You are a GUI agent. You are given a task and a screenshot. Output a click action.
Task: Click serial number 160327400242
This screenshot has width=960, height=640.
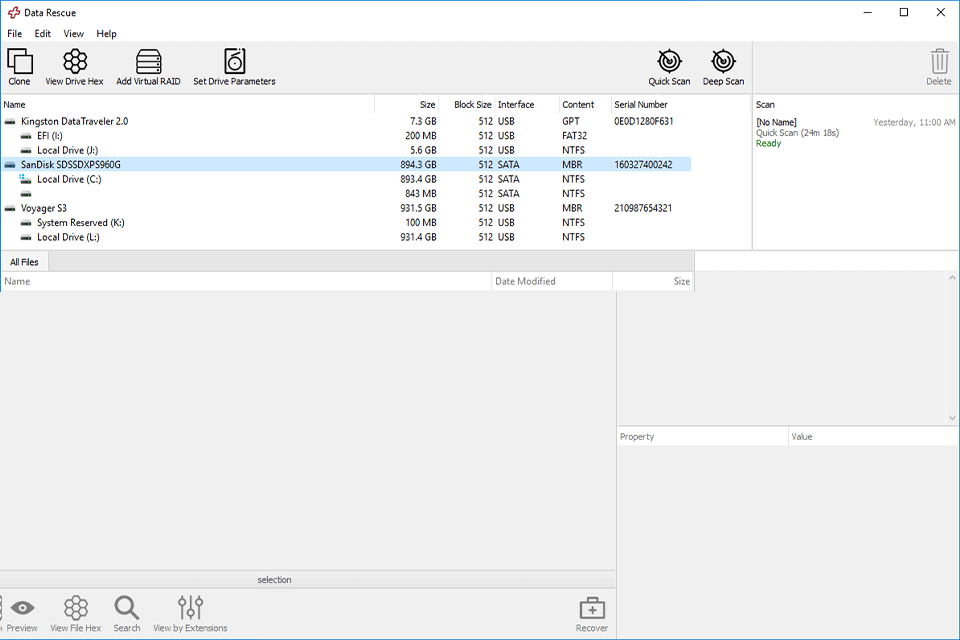click(643, 165)
